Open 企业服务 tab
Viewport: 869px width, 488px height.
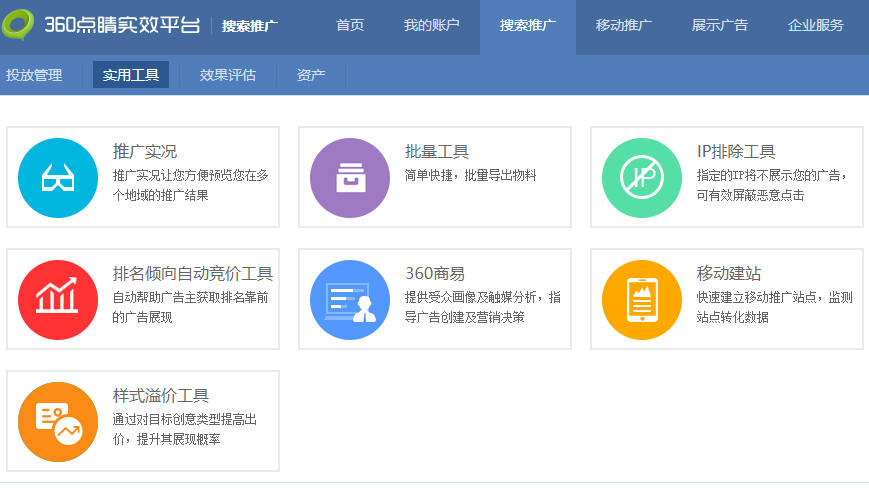[816, 25]
